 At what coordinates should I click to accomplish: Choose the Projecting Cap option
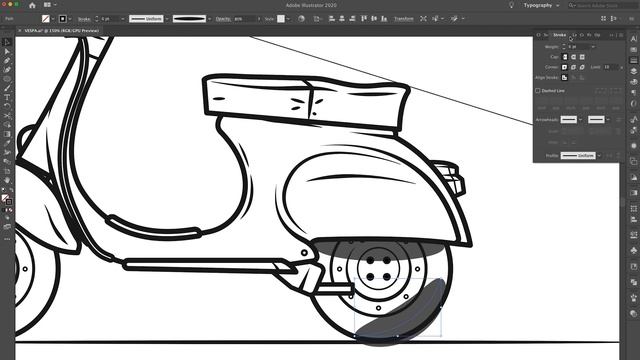pos(582,57)
